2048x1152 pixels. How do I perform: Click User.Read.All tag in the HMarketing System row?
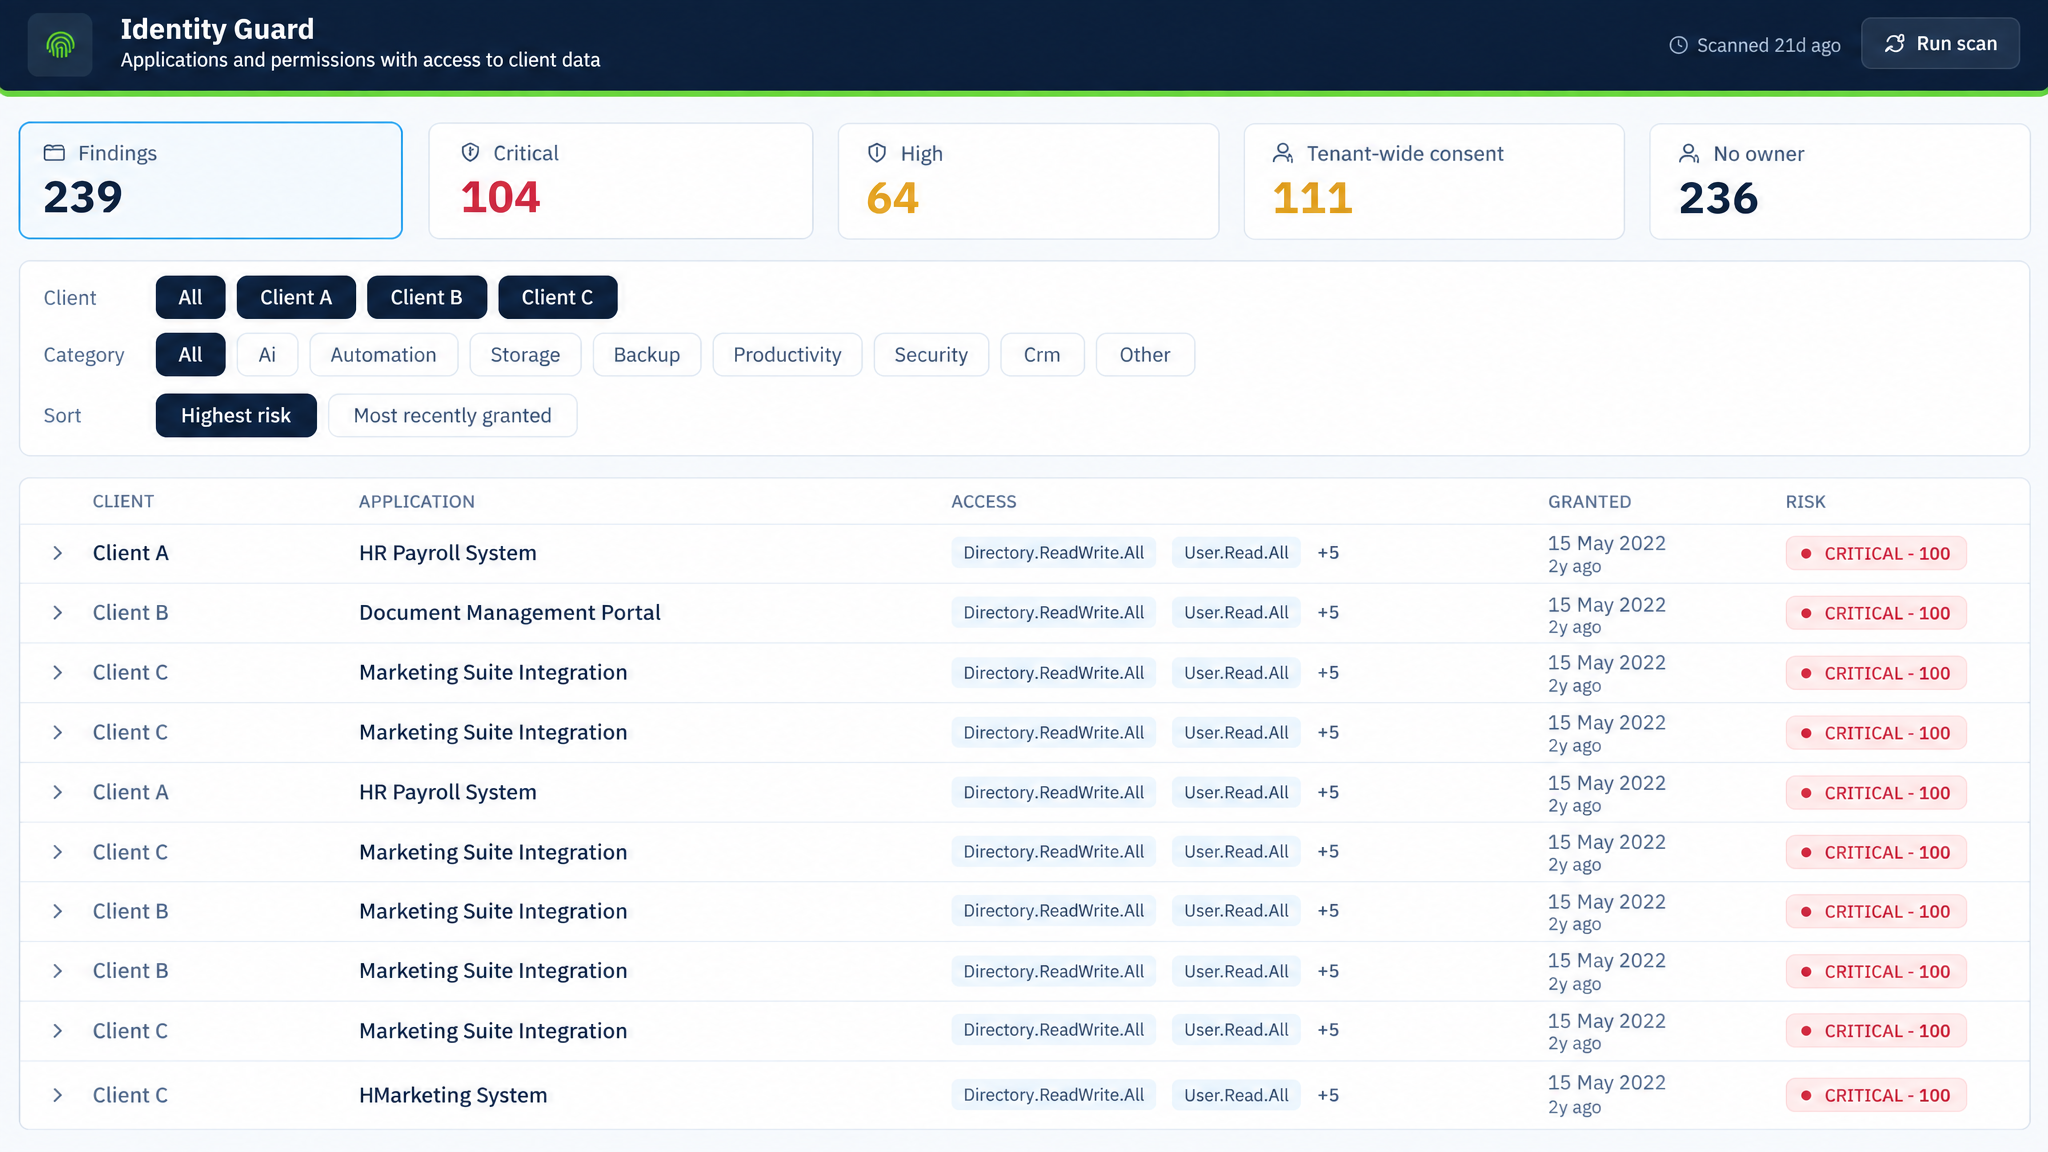tap(1236, 1095)
